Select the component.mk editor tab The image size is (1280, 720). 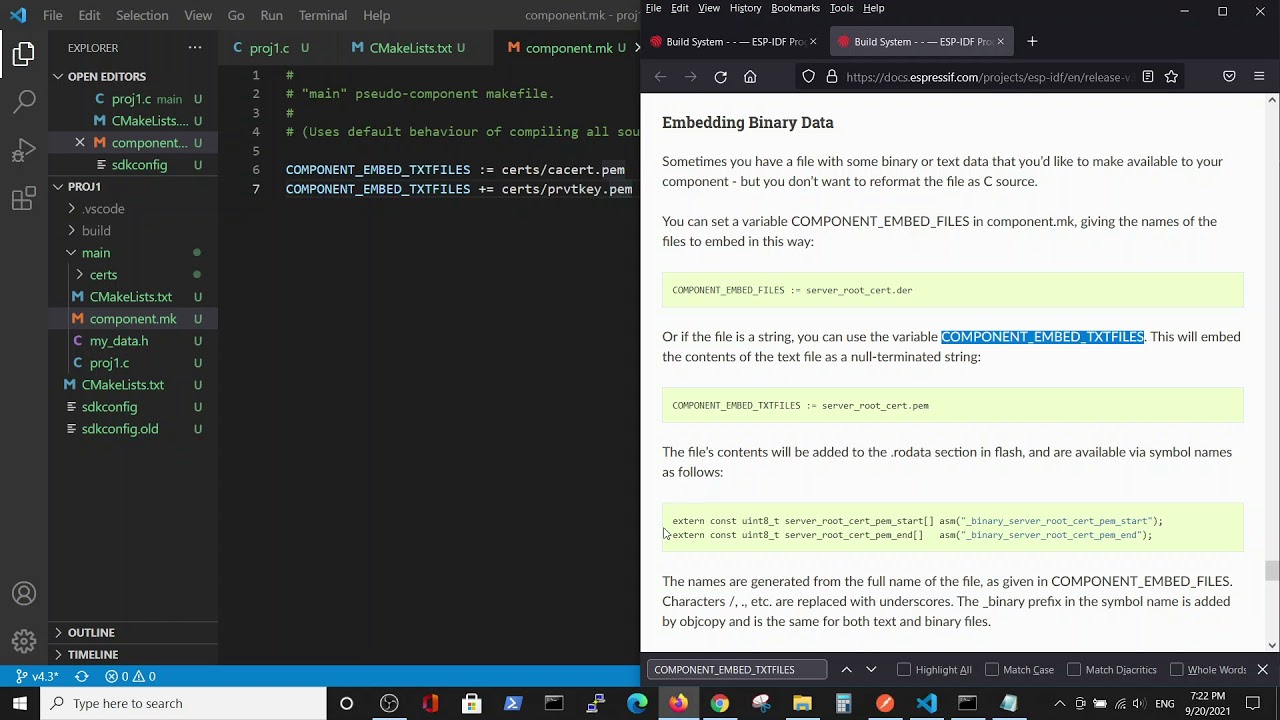tap(568, 48)
